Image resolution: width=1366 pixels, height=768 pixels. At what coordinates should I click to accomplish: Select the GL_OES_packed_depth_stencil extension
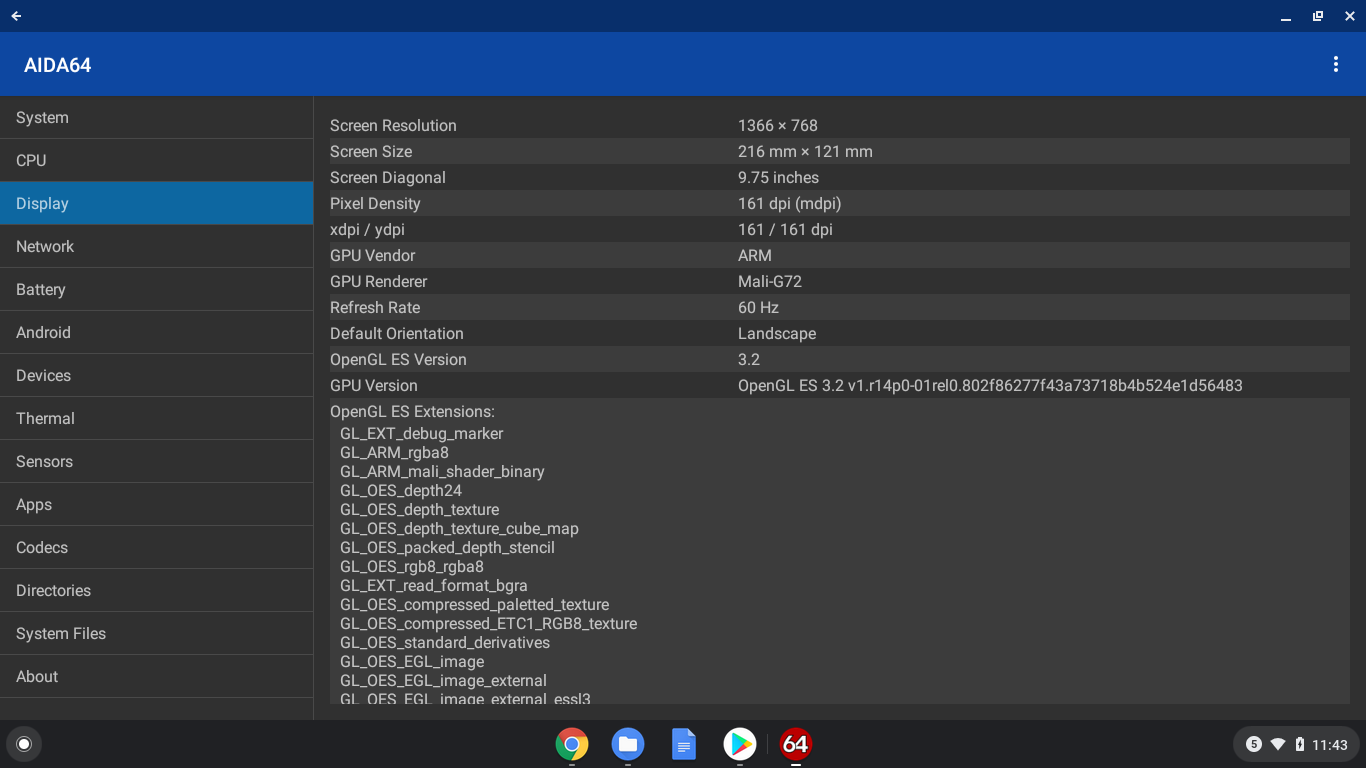447,547
